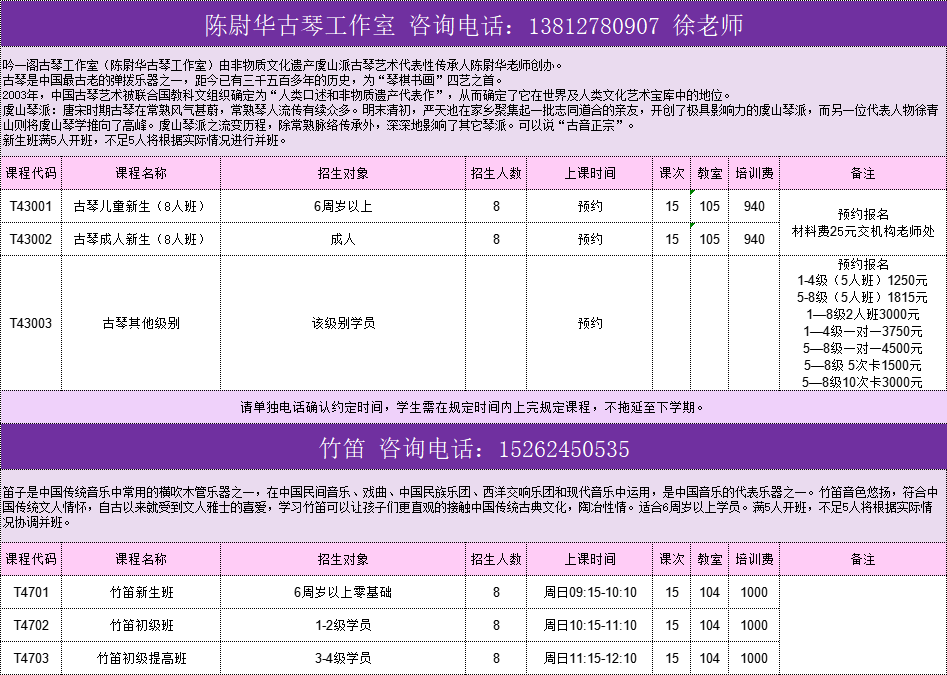Select the 请单独电话确认约定时间 notice row
The image size is (947, 675).
(473, 408)
